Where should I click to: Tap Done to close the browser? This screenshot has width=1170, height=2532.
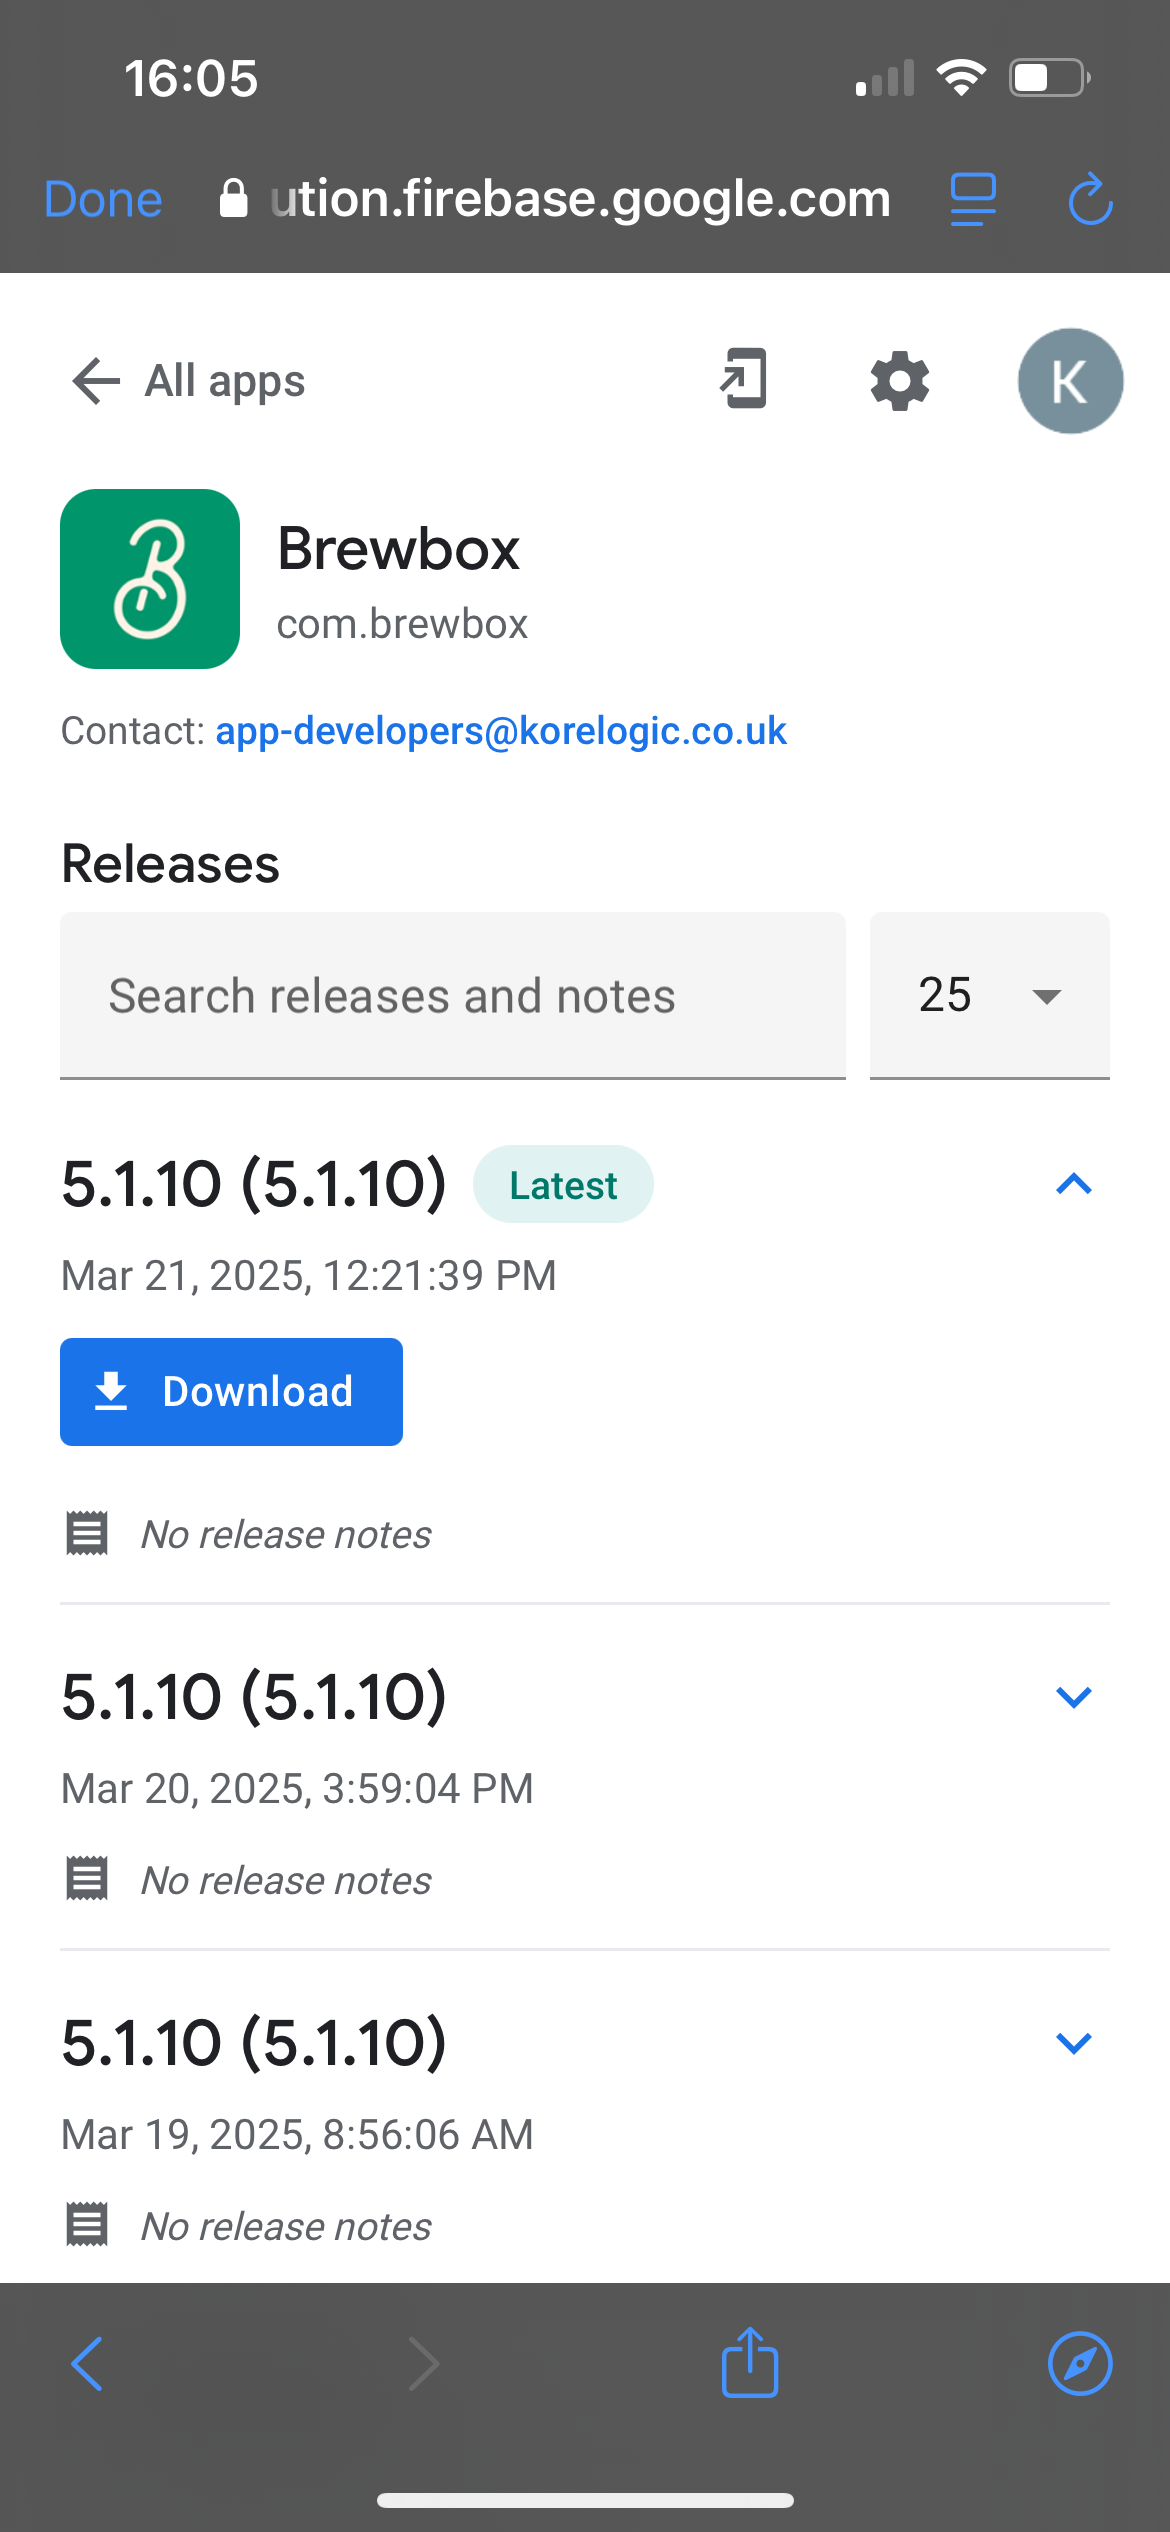click(x=103, y=199)
